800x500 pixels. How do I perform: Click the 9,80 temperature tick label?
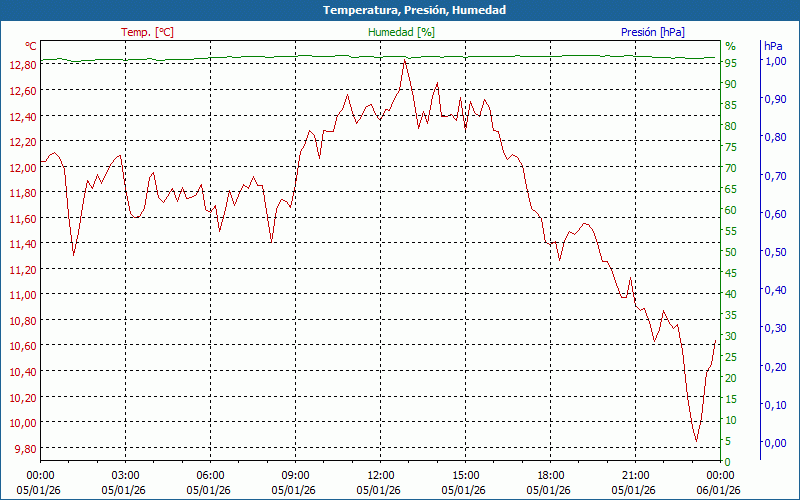click(x=24, y=448)
